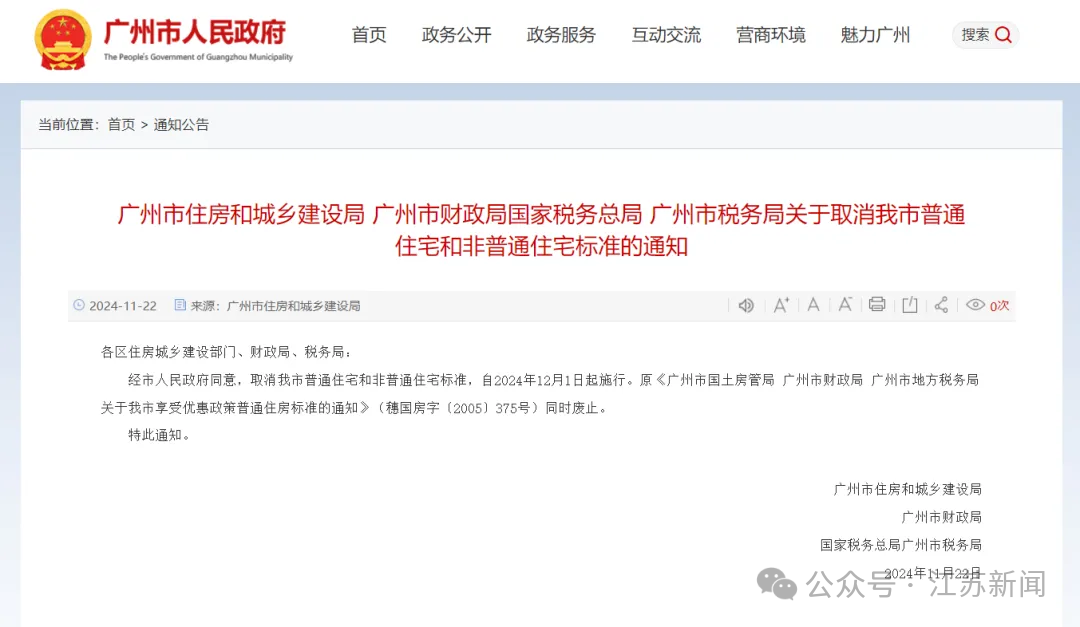Click the magnifying glass search icon

(x=1004, y=35)
